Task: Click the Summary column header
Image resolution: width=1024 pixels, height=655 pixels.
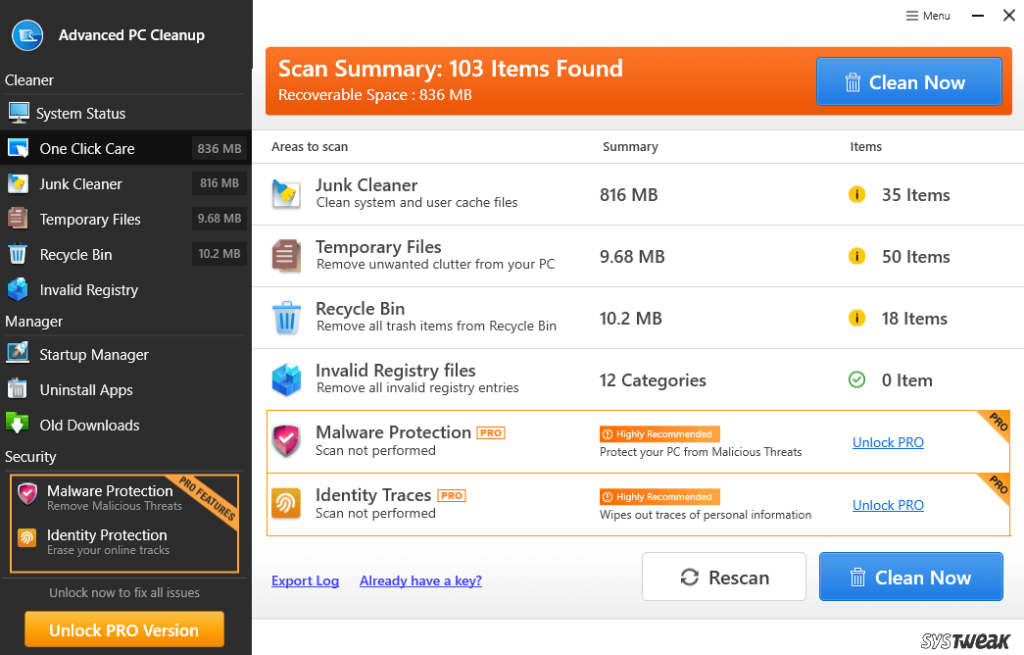Action: point(630,147)
